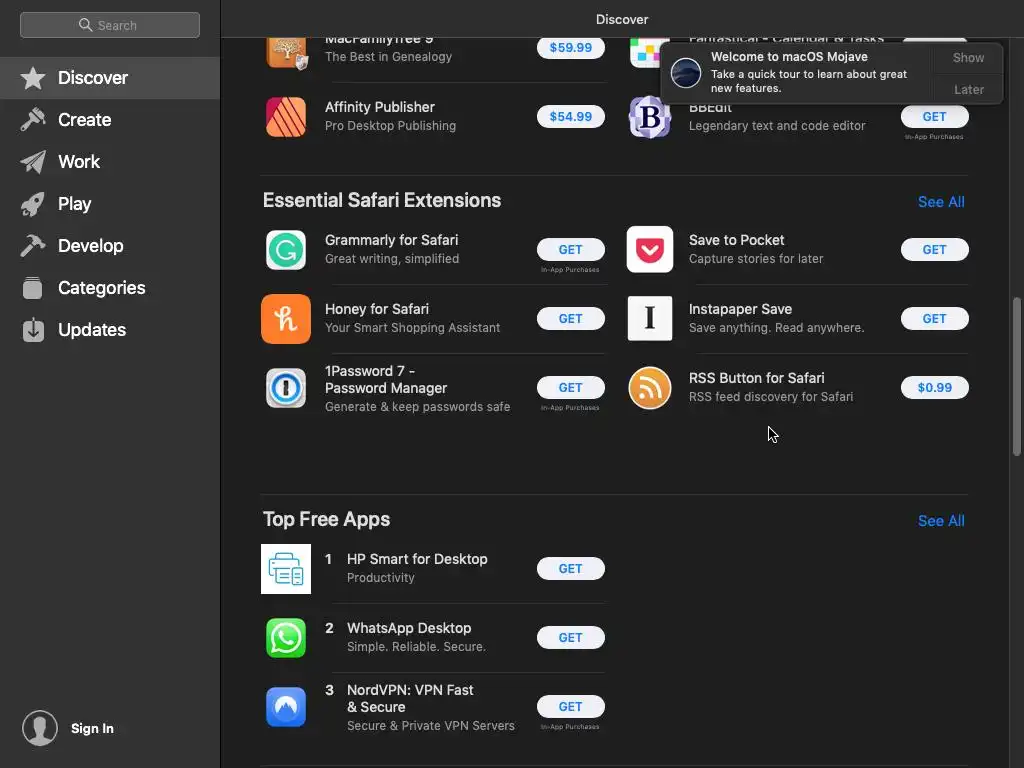This screenshot has height=768, width=1024.
Task: Get the Save to Pocket extension
Action: click(x=935, y=249)
